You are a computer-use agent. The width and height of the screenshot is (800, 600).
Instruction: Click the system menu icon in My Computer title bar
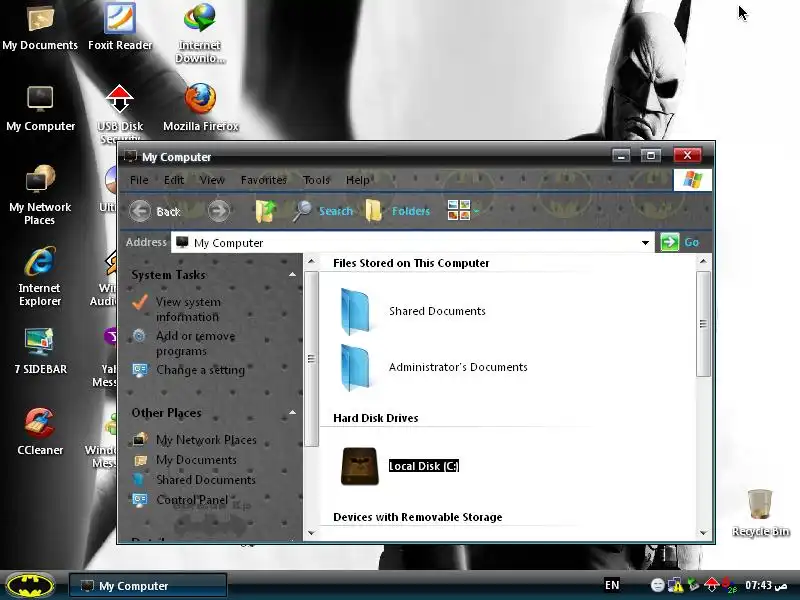(131, 156)
